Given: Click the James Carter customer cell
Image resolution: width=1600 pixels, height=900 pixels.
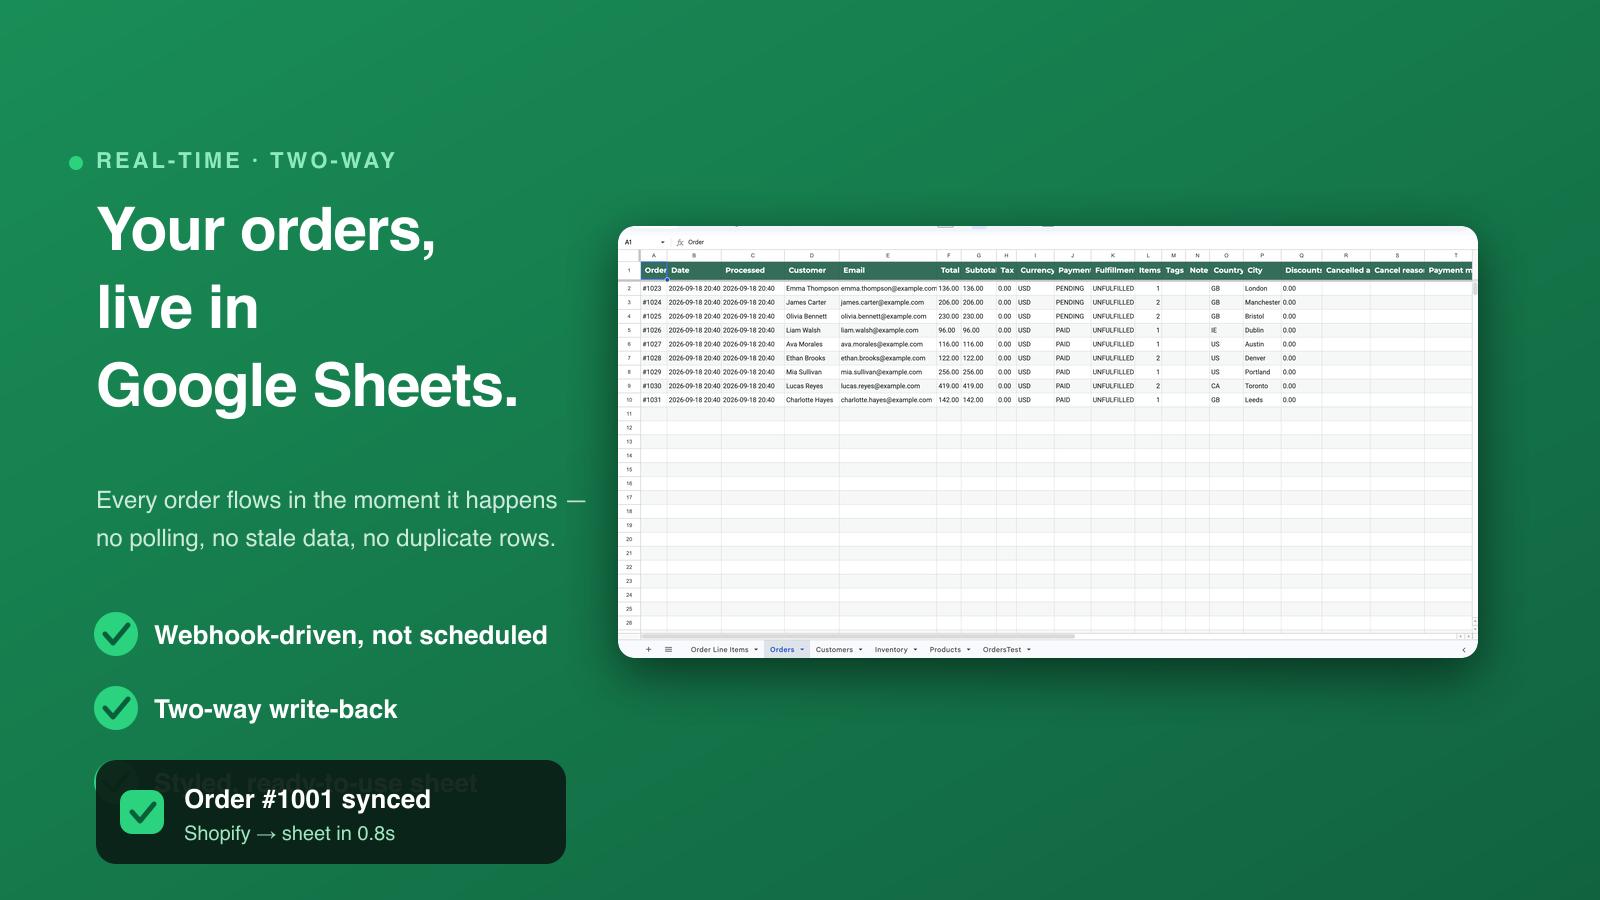Looking at the screenshot, I should tap(811, 302).
